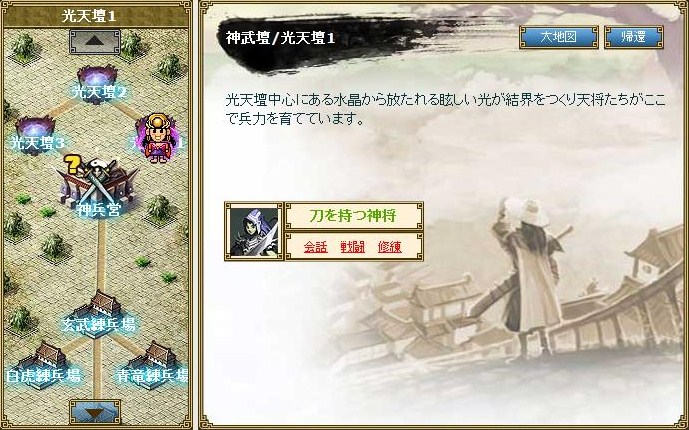Viewport: 689px width, 430px height.
Task: Click the 帰還 return button
Action: (x=634, y=37)
